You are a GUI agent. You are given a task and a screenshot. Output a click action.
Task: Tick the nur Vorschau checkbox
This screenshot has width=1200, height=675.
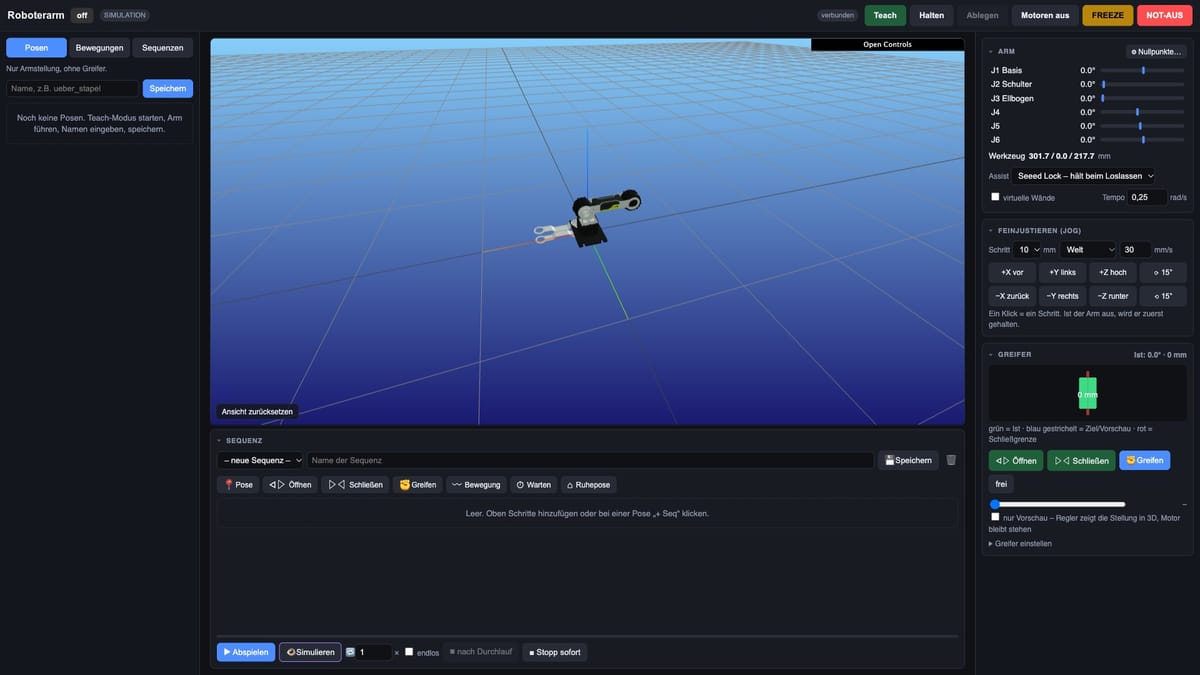(995, 517)
